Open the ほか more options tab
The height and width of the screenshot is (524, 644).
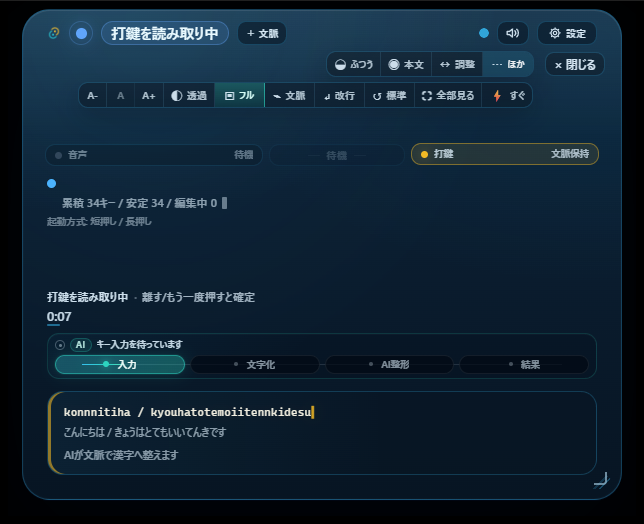508,64
